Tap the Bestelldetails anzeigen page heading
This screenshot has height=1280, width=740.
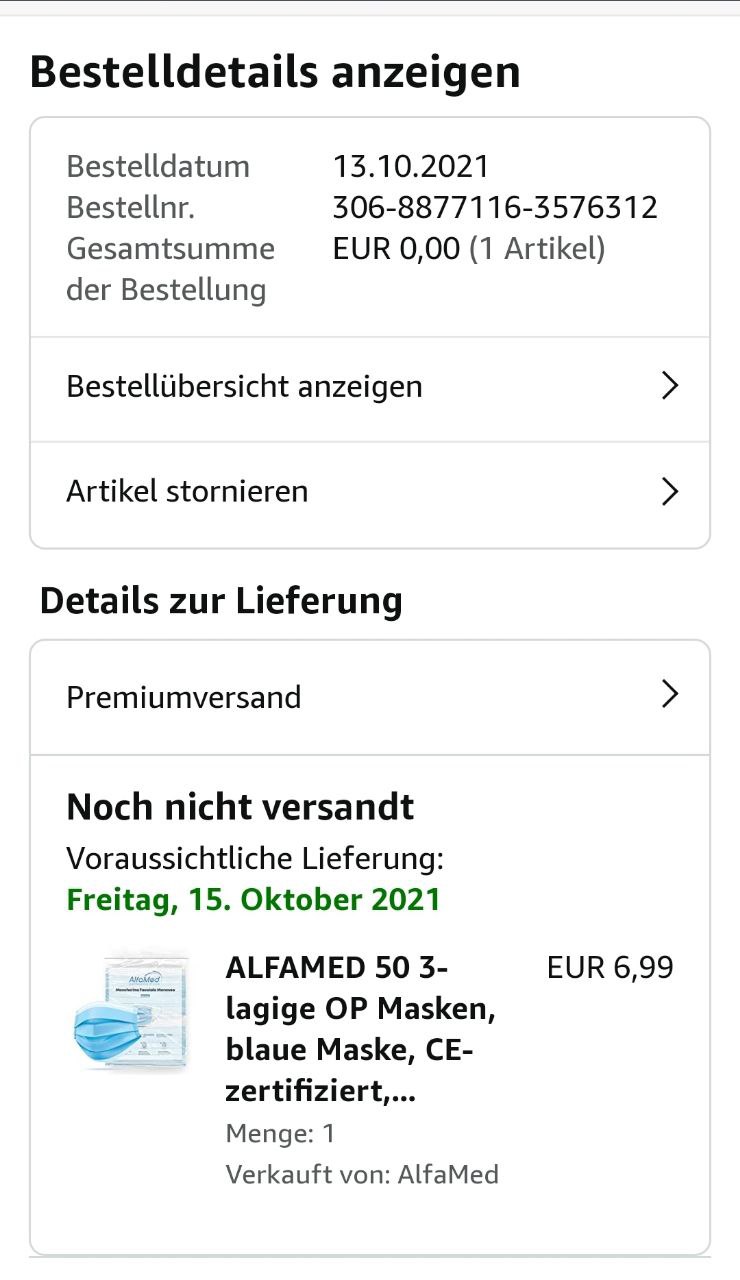275,73
